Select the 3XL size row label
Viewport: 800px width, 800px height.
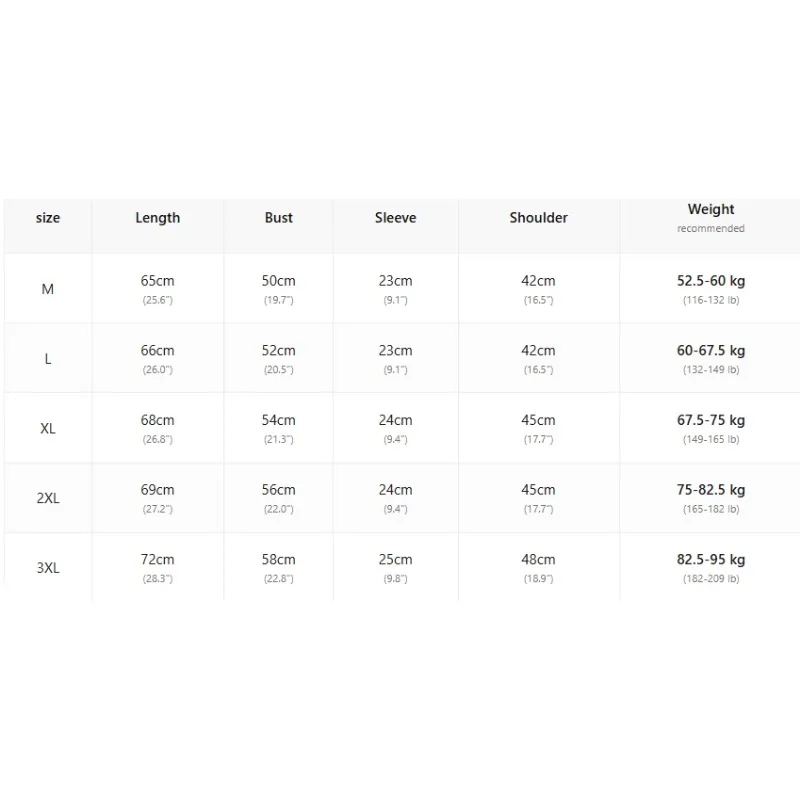click(48, 568)
